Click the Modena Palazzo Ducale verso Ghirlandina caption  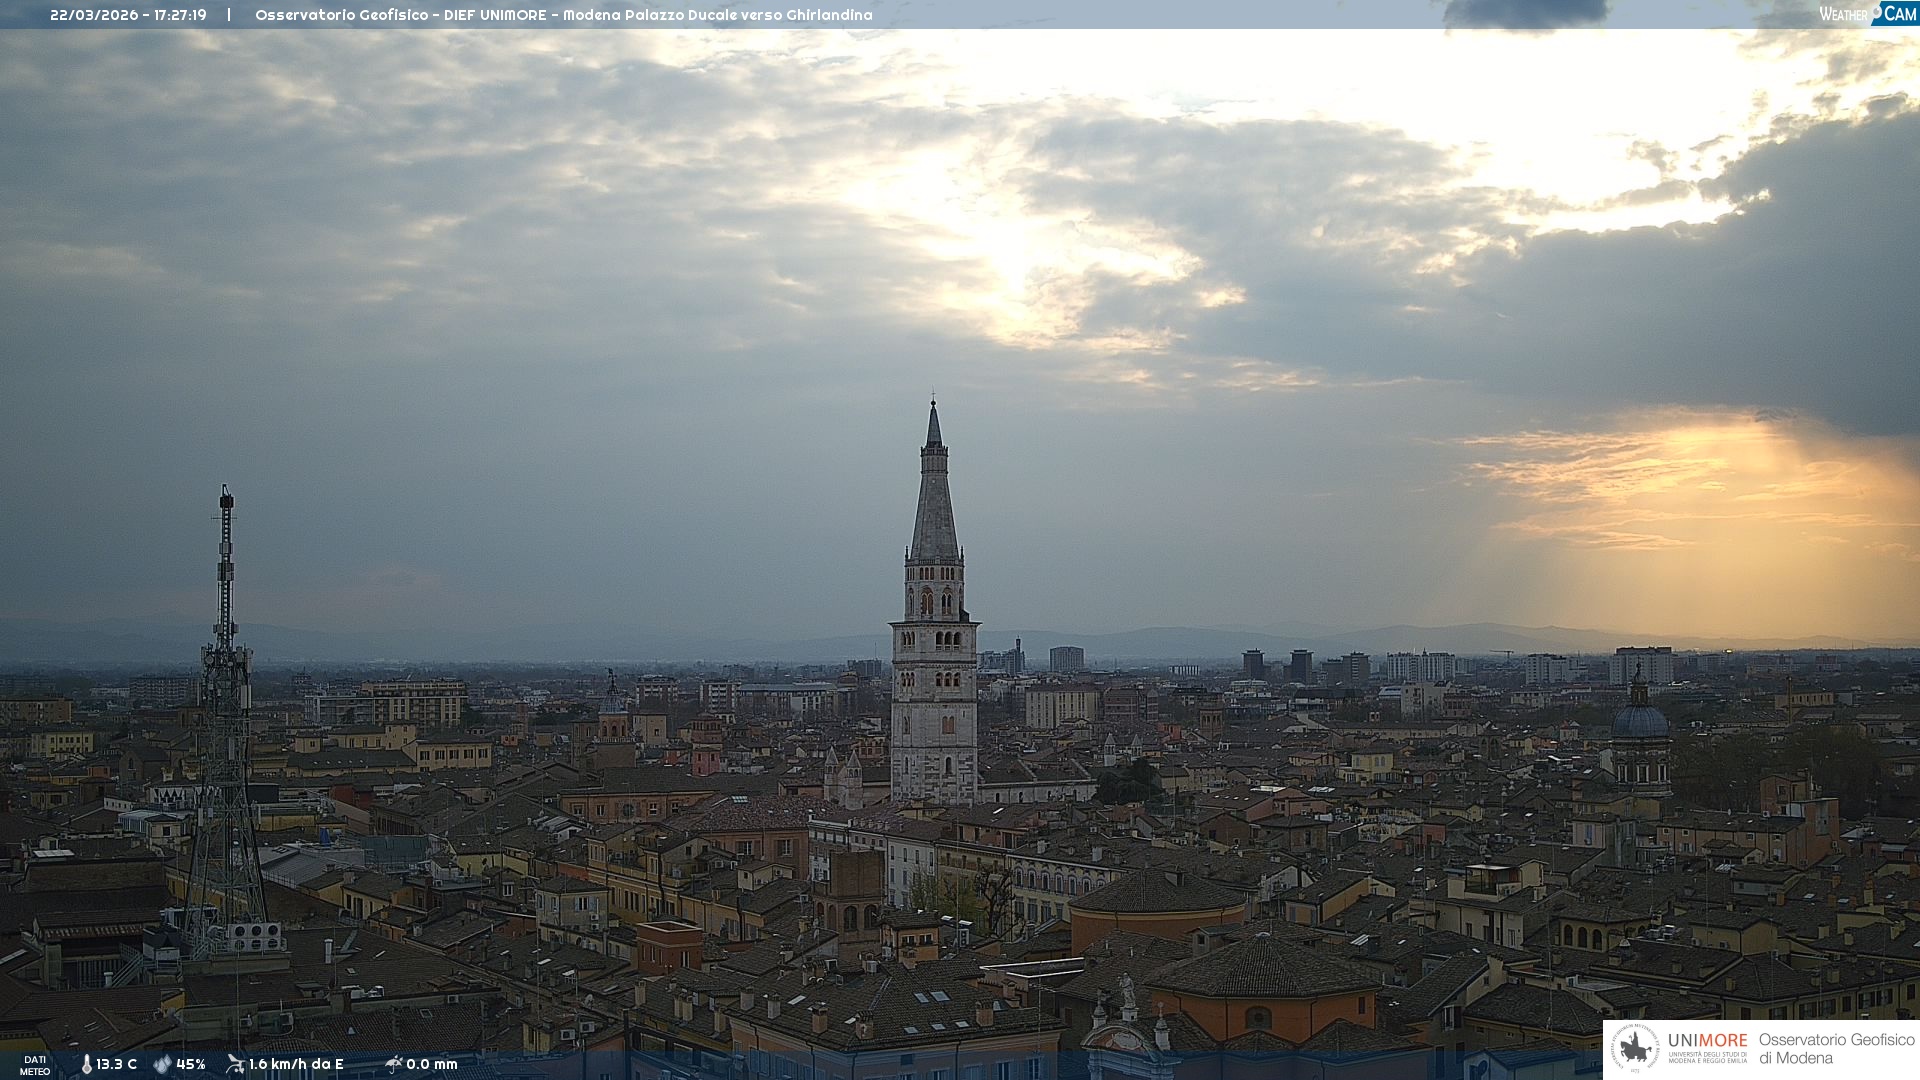pos(717,15)
